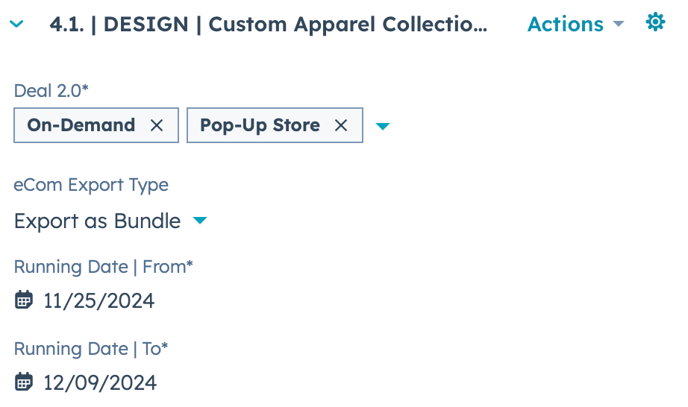Edit the 12/09/2024 date field
688x407 pixels.
(x=100, y=383)
